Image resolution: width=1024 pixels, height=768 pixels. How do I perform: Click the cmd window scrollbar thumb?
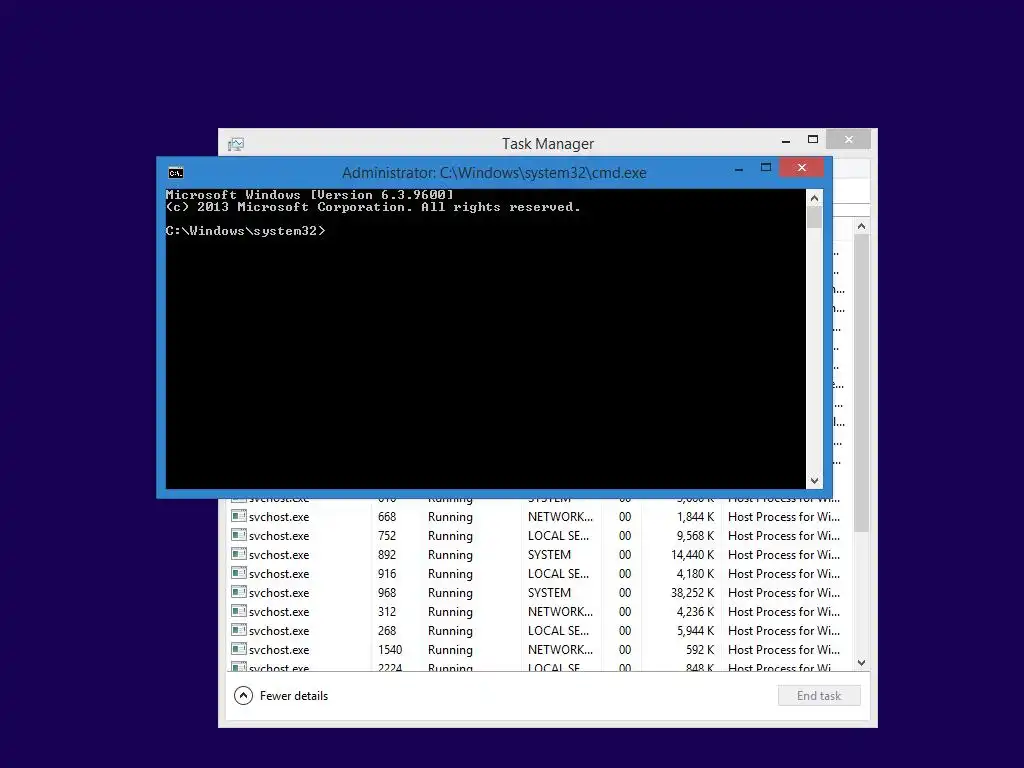pyautogui.click(x=814, y=217)
